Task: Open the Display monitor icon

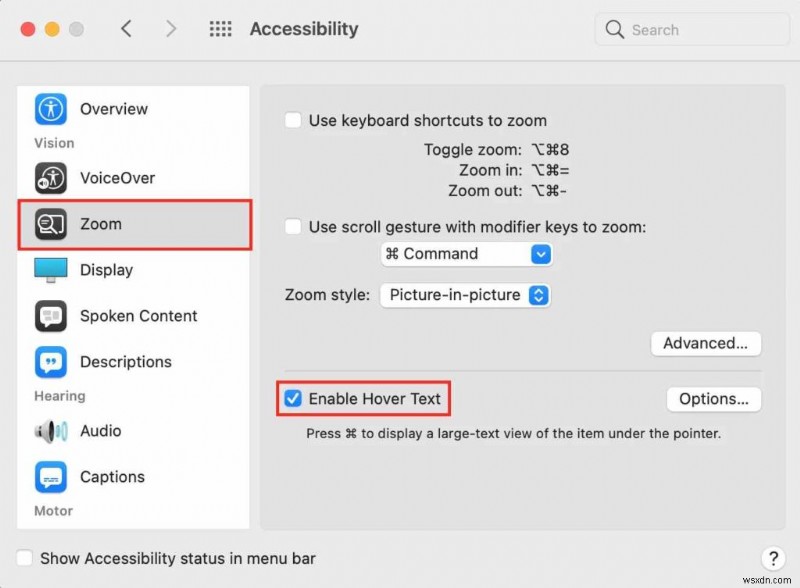Action: (50, 270)
